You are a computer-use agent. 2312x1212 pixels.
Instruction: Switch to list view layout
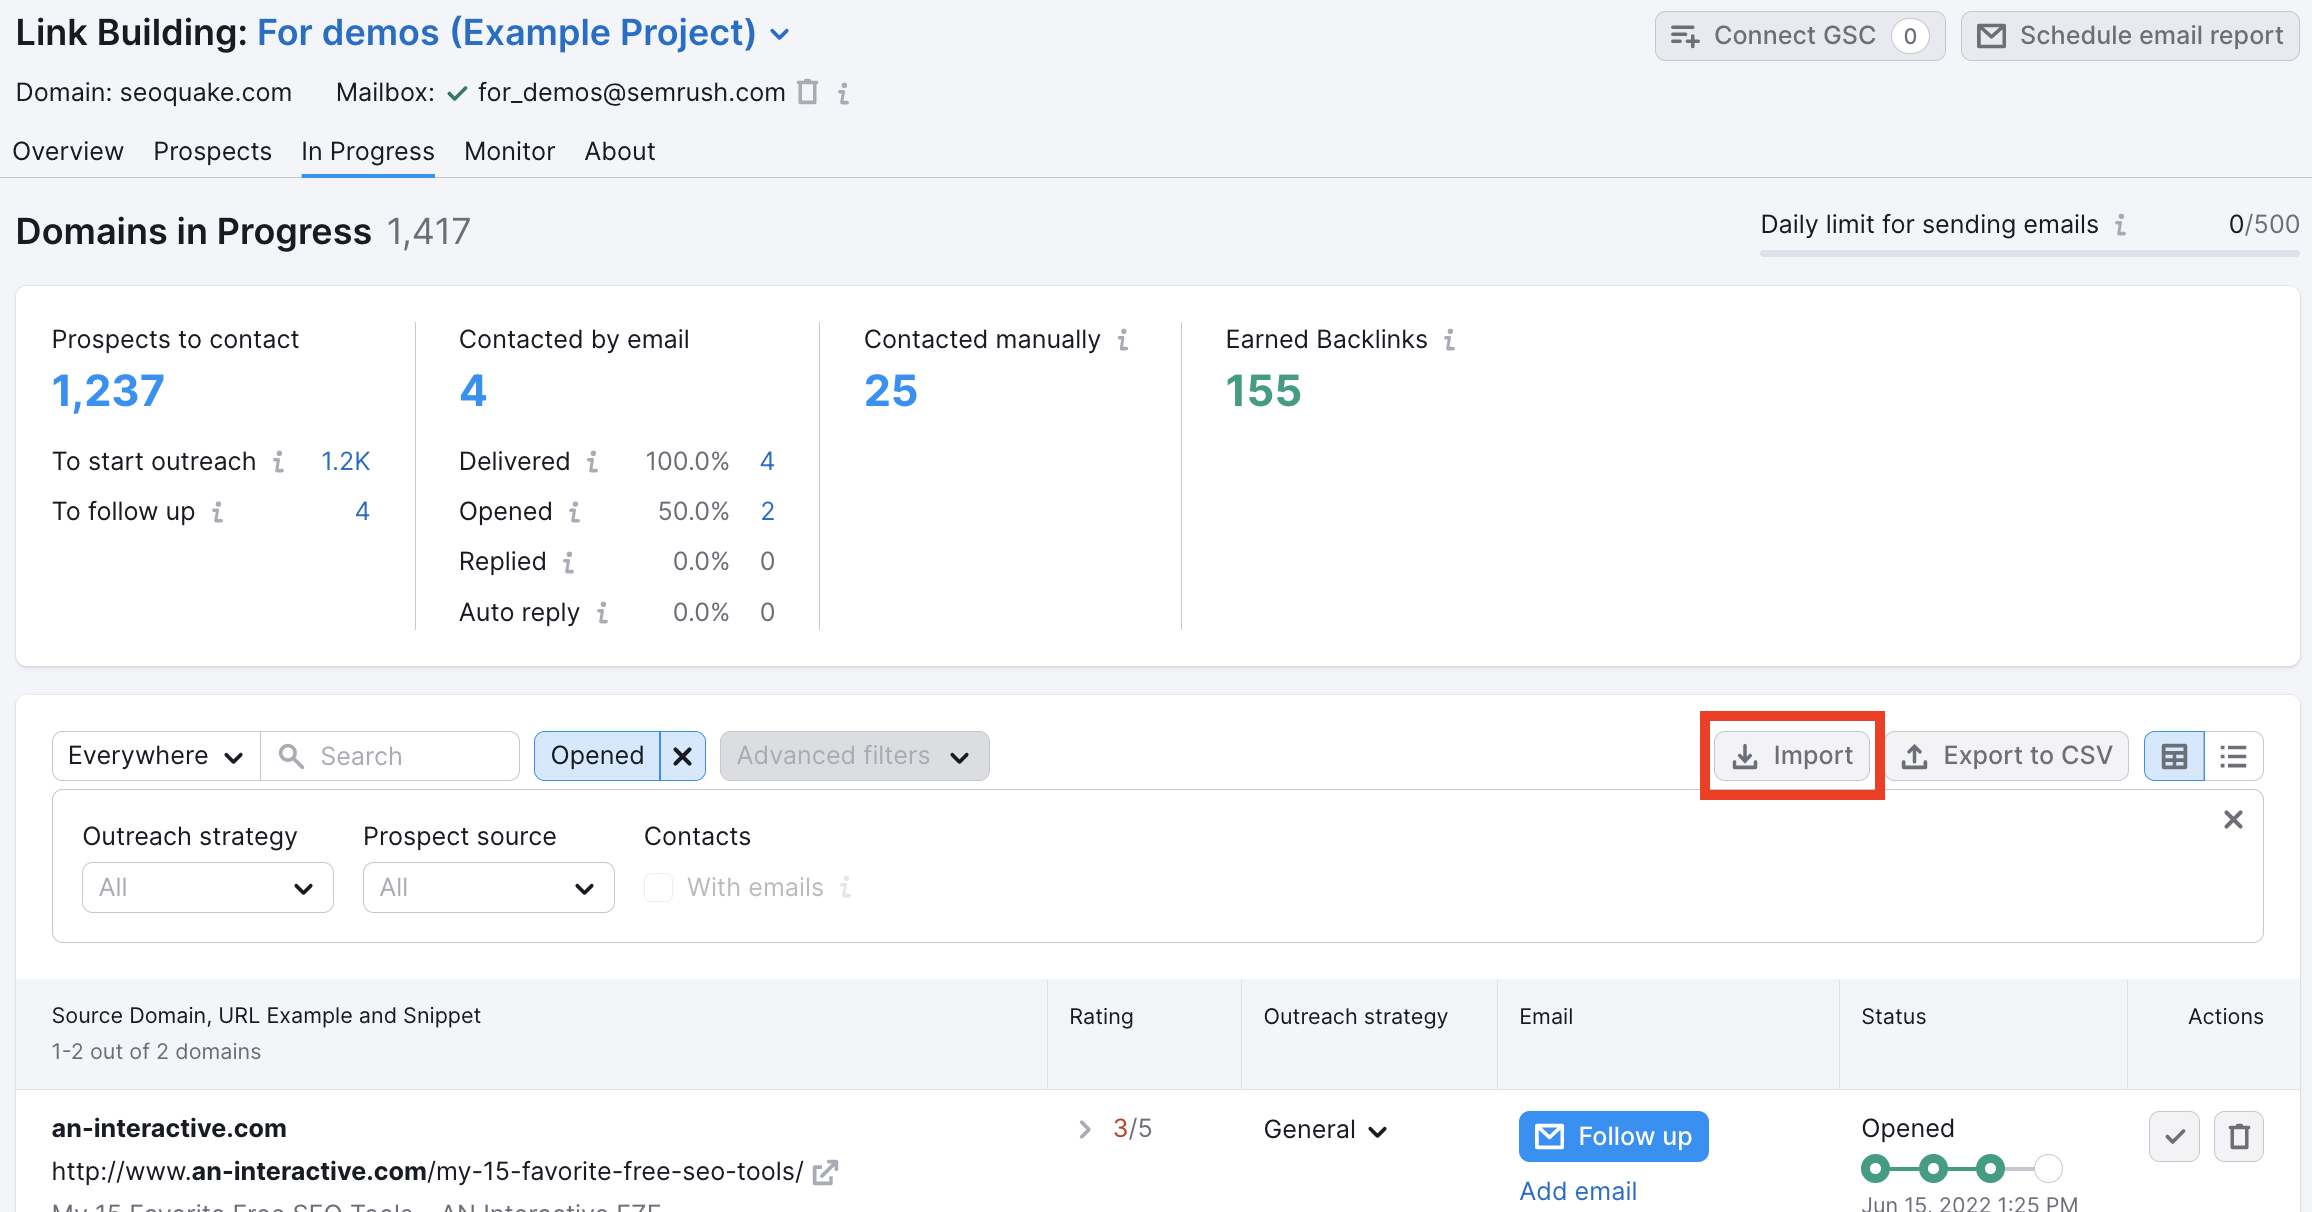(x=2233, y=755)
